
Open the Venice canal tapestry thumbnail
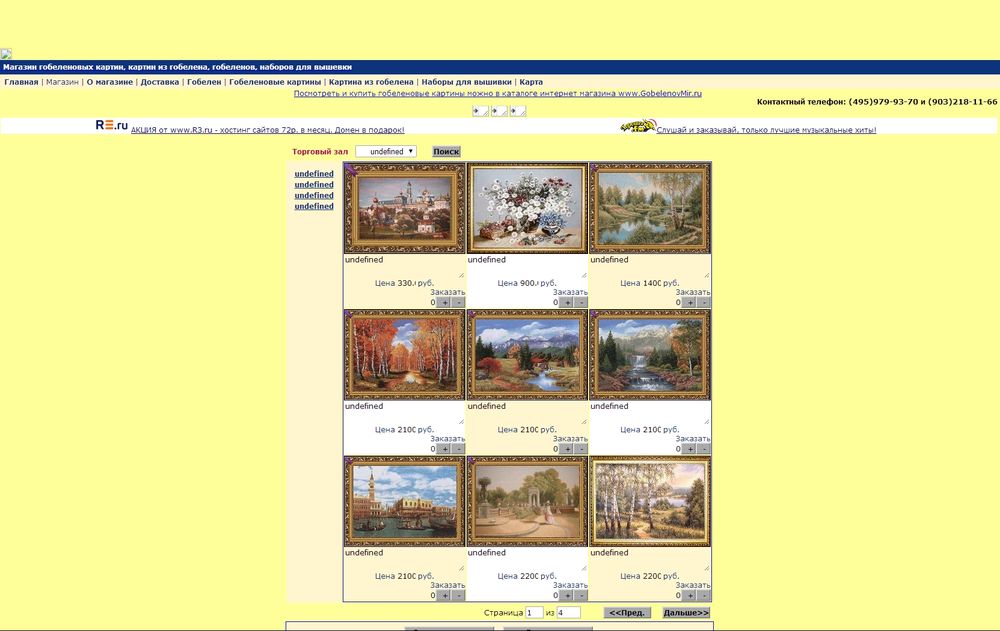pos(404,501)
